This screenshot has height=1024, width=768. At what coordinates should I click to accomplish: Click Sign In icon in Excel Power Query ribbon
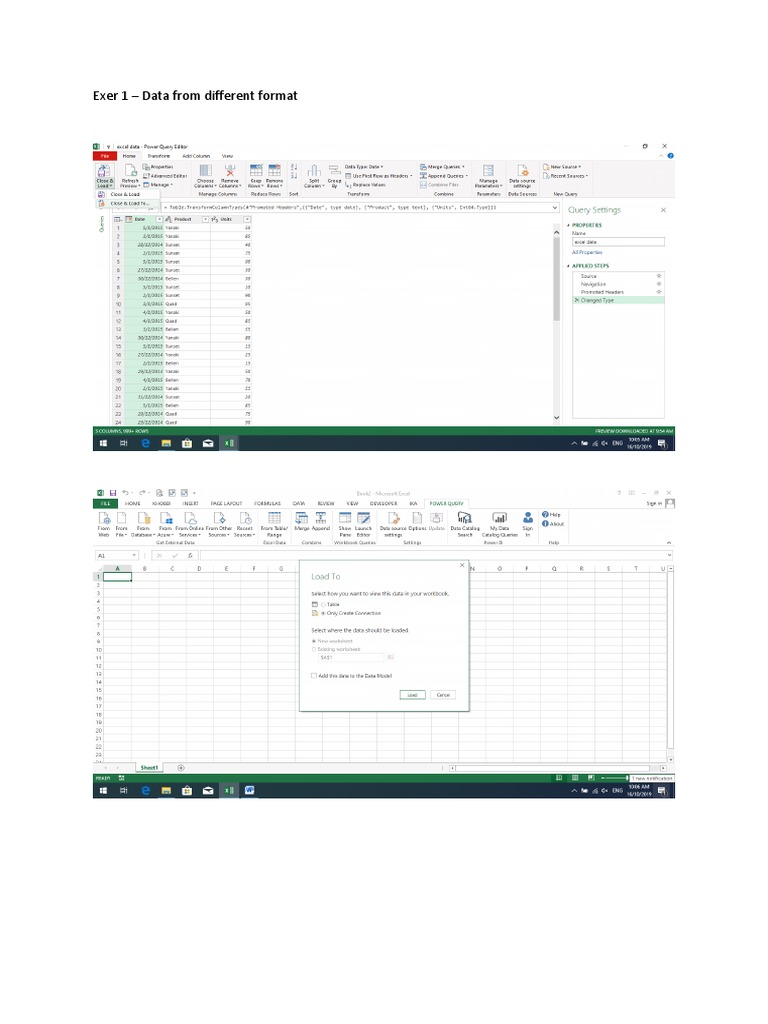coord(528,518)
